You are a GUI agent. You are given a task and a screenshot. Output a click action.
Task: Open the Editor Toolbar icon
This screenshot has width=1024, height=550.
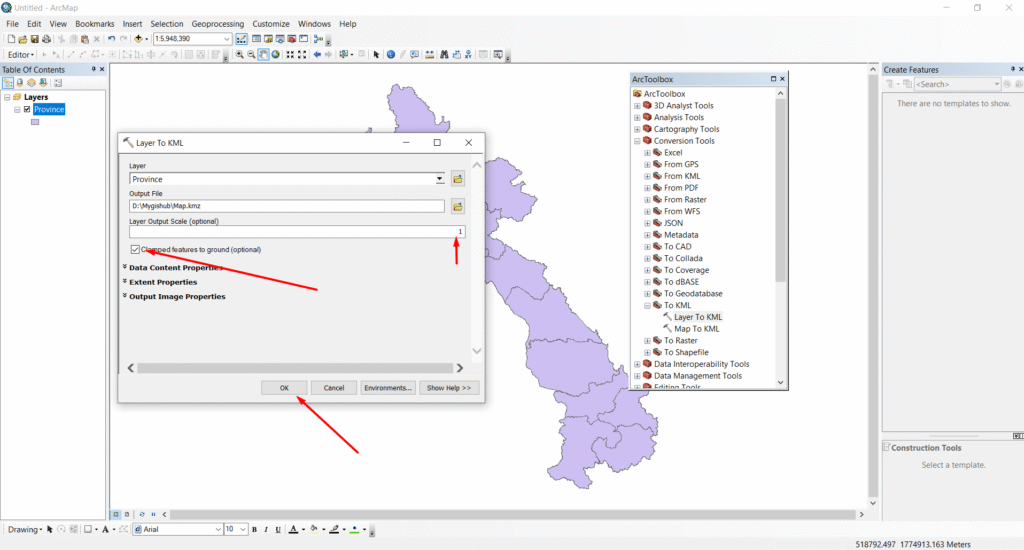pyautogui.click(x=241, y=39)
